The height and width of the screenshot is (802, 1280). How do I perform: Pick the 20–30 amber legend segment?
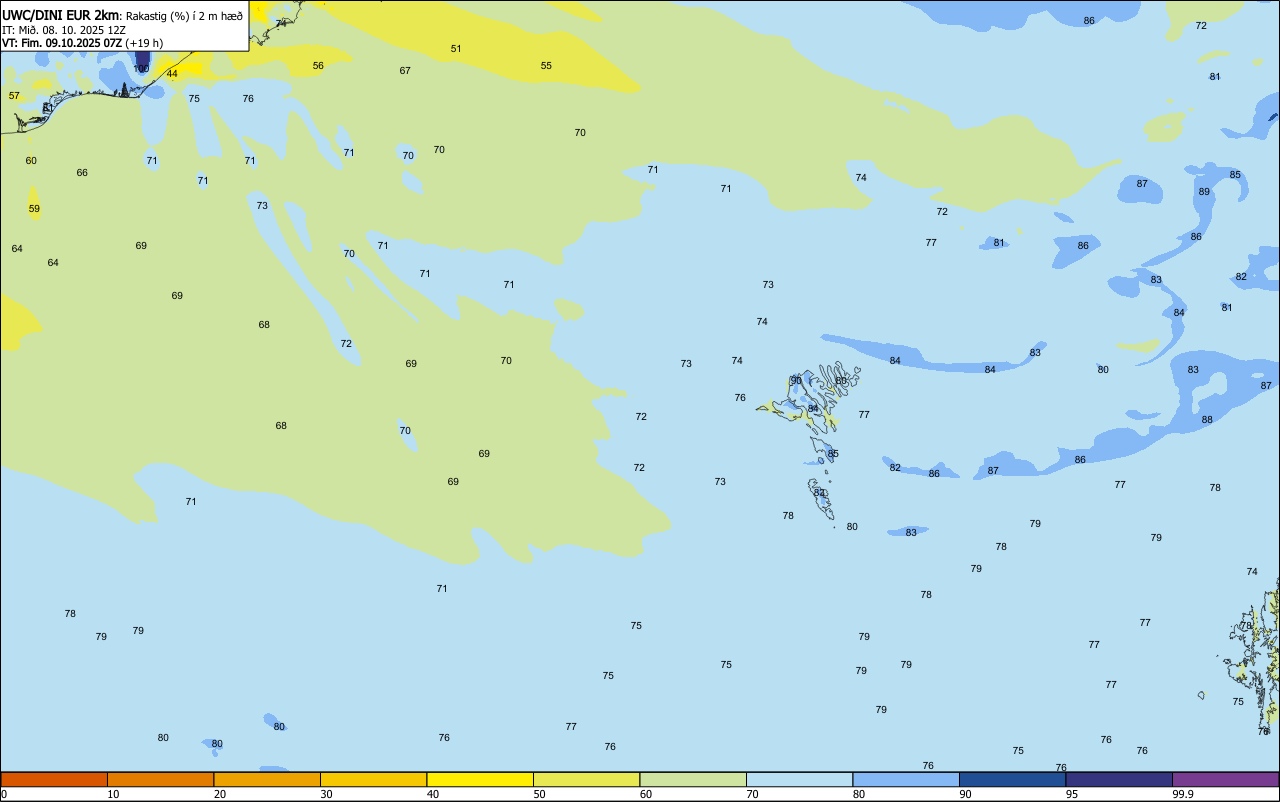click(x=267, y=779)
